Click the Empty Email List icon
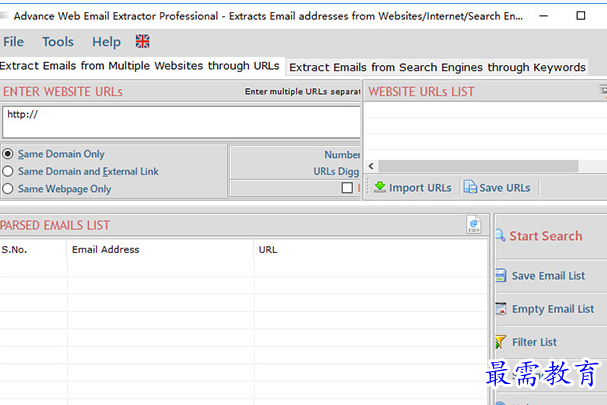 501,309
